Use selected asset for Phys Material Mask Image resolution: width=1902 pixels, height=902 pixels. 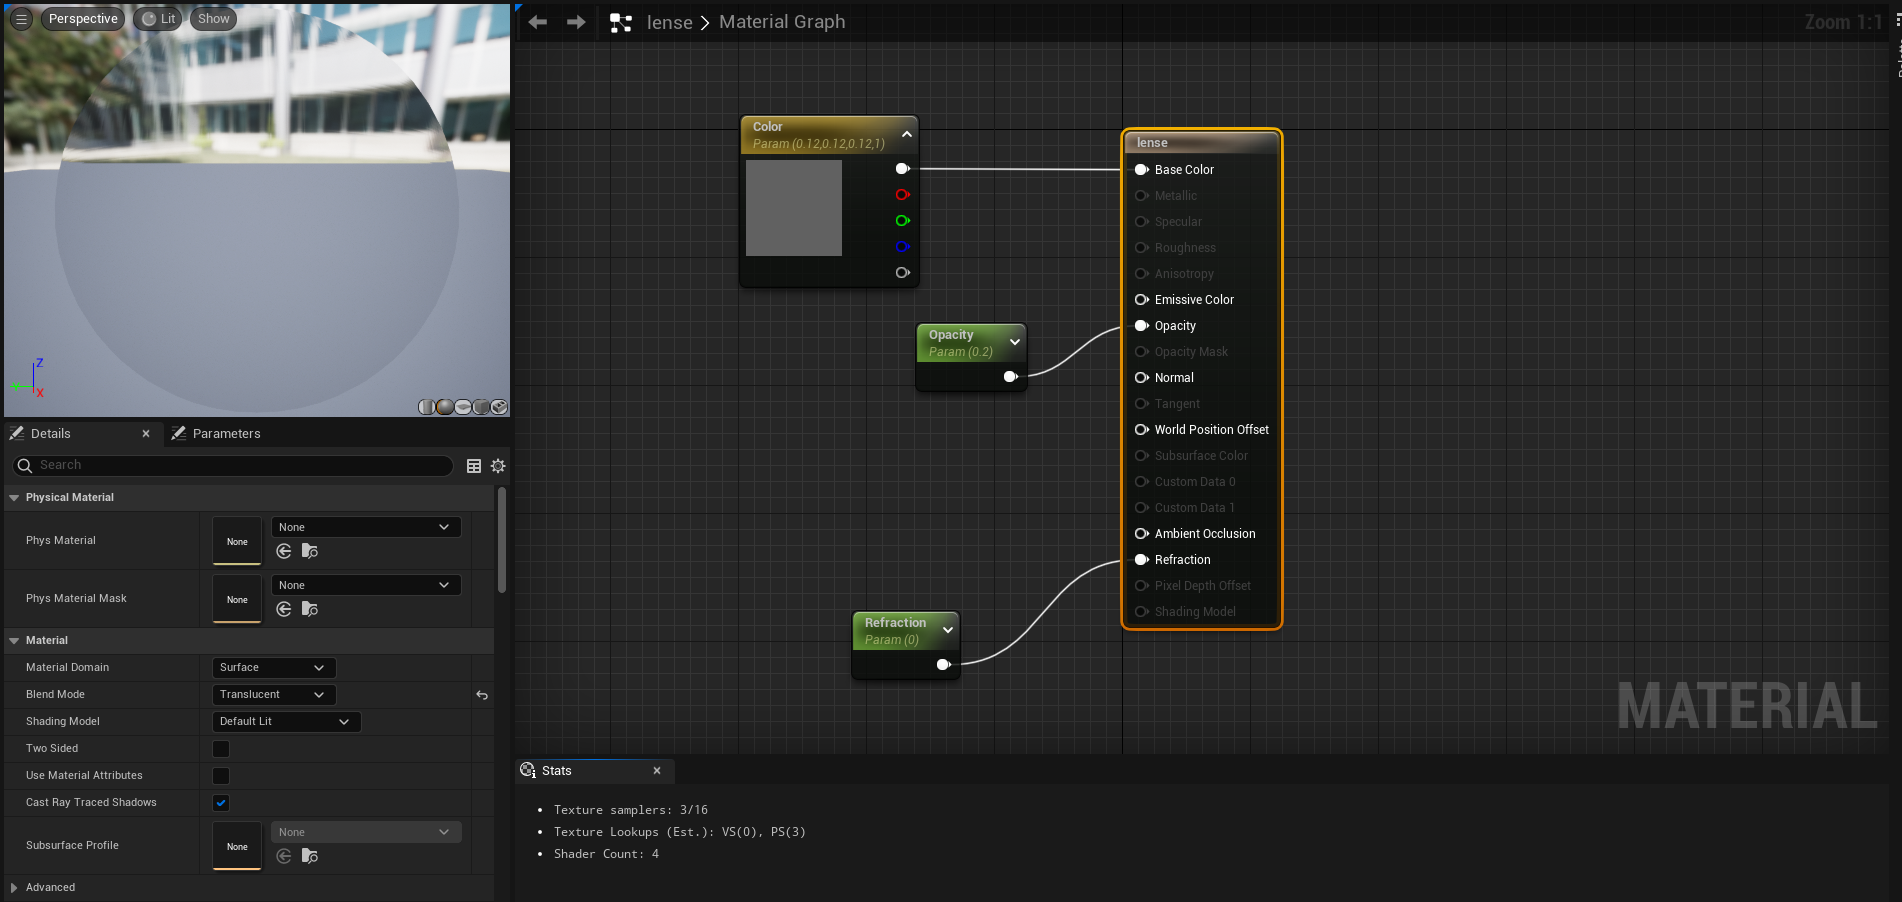pos(284,609)
